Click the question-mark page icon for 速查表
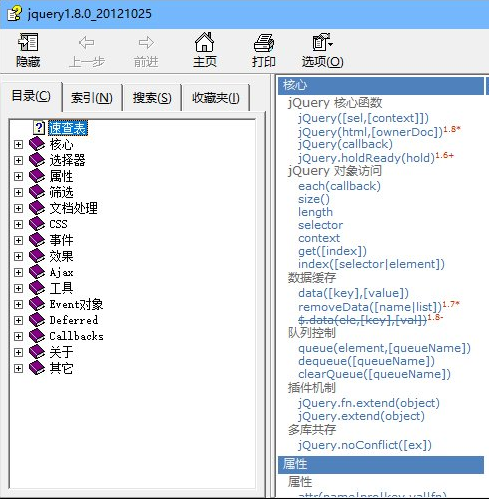 [39, 128]
